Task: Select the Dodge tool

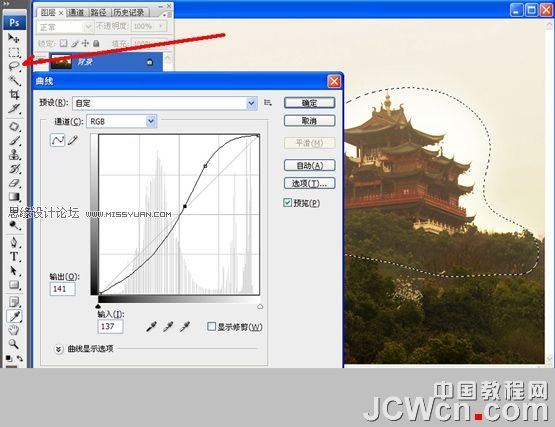Action: 14,225
